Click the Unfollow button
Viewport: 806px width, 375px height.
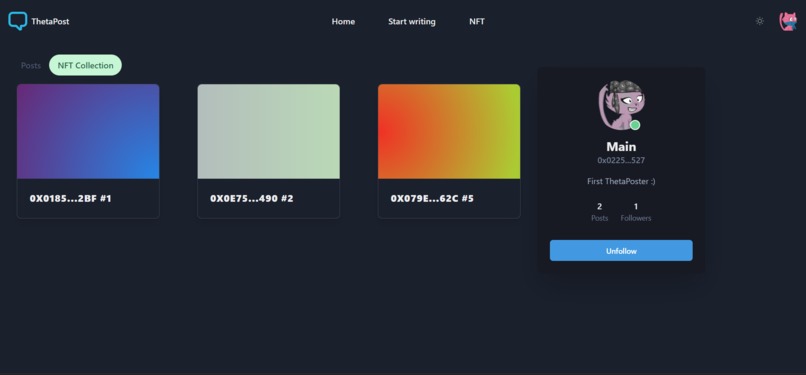coord(621,251)
